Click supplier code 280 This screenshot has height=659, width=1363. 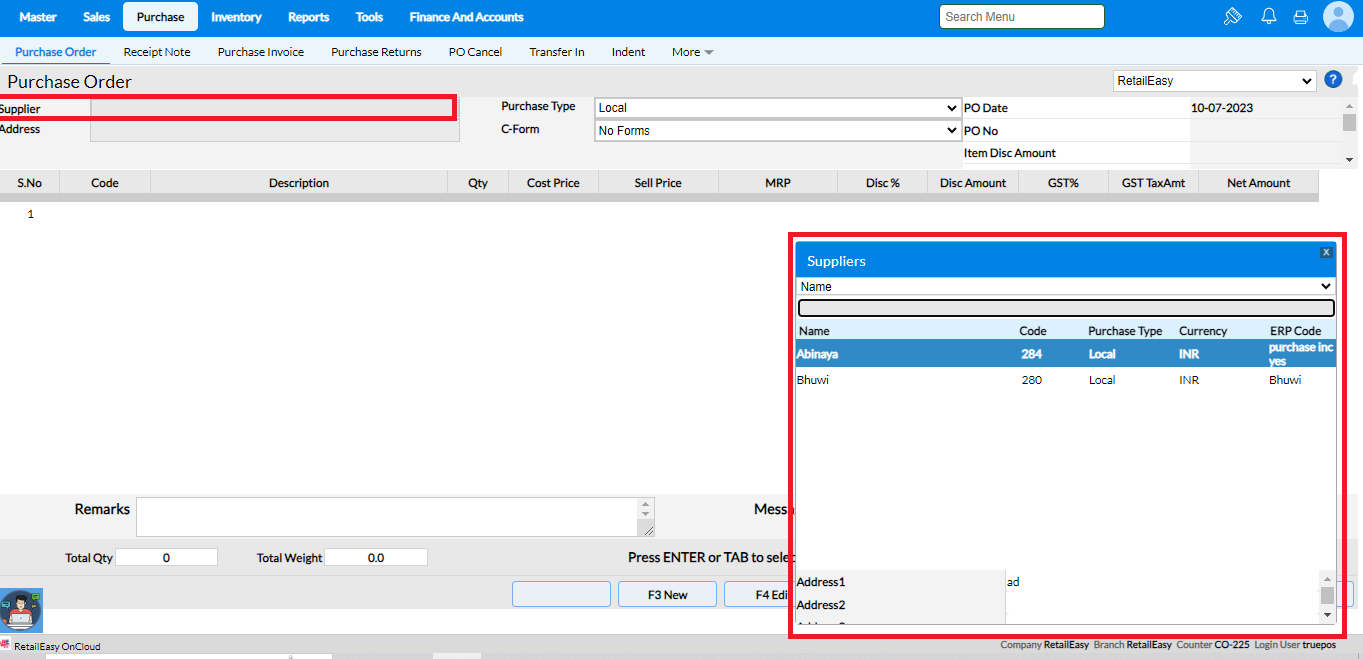coord(1031,380)
